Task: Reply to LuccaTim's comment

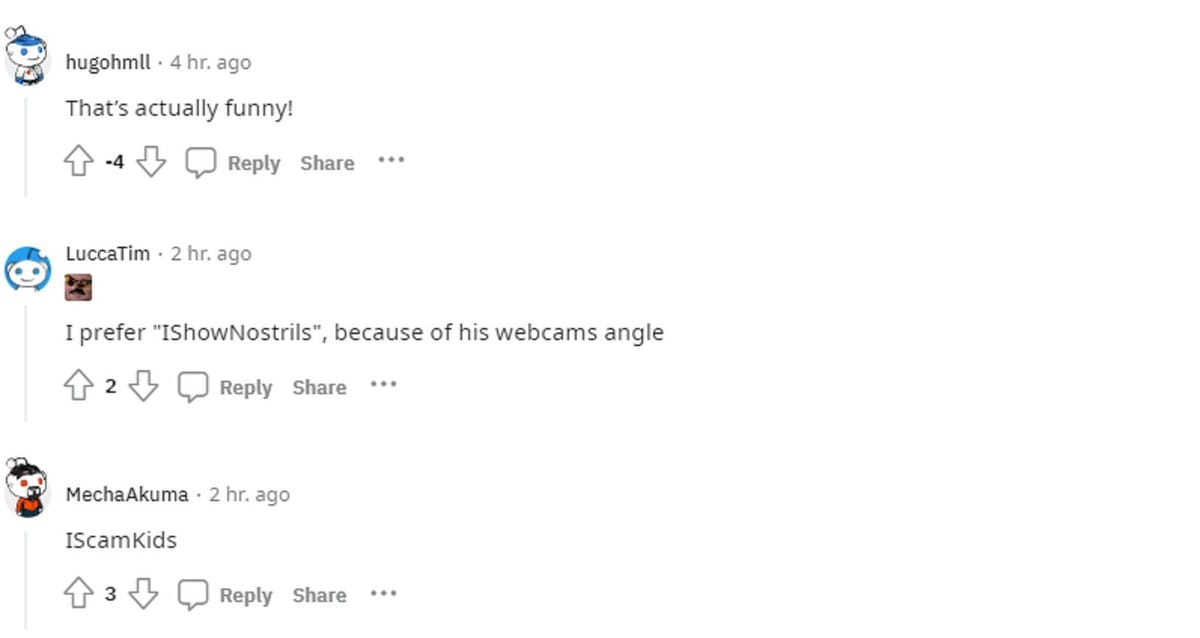Action: pos(225,387)
